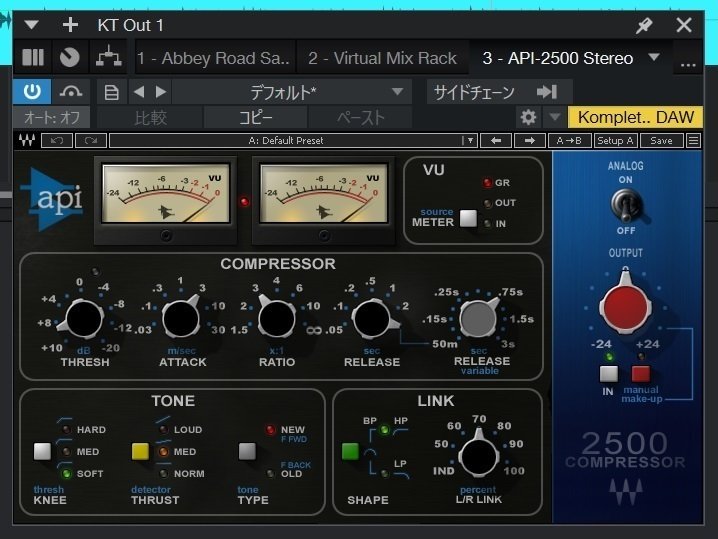Select the Komplet.. DAW control link label
Image resolution: width=718 pixels, height=539 pixels.
tap(635, 117)
